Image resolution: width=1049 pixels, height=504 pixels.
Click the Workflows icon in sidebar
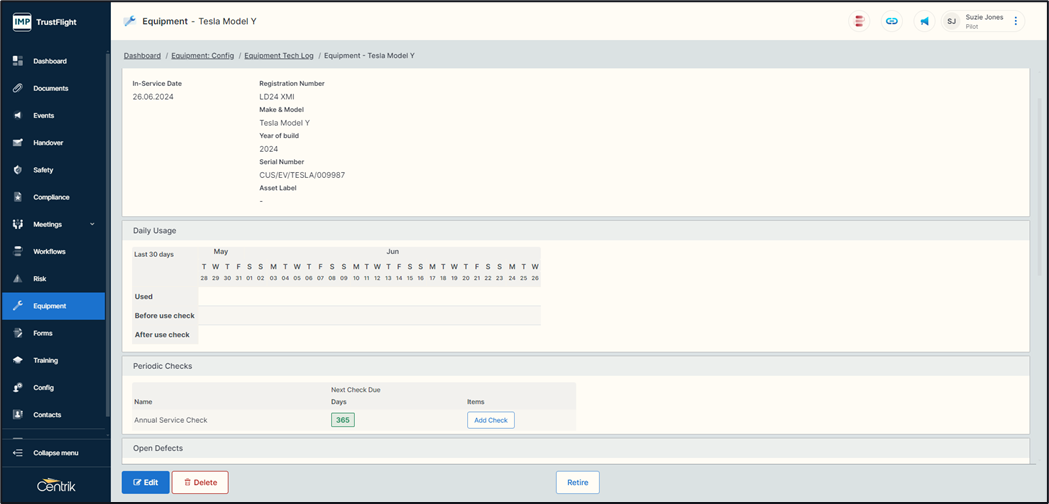(18, 252)
